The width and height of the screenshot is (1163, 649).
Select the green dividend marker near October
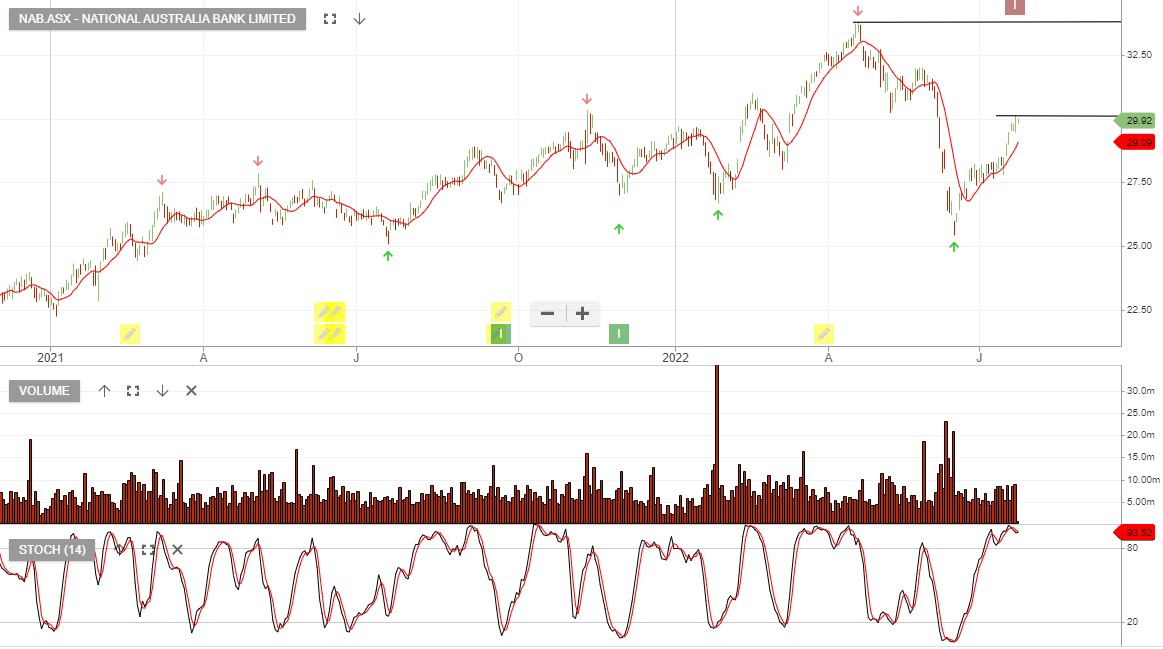click(x=499, y=334)
